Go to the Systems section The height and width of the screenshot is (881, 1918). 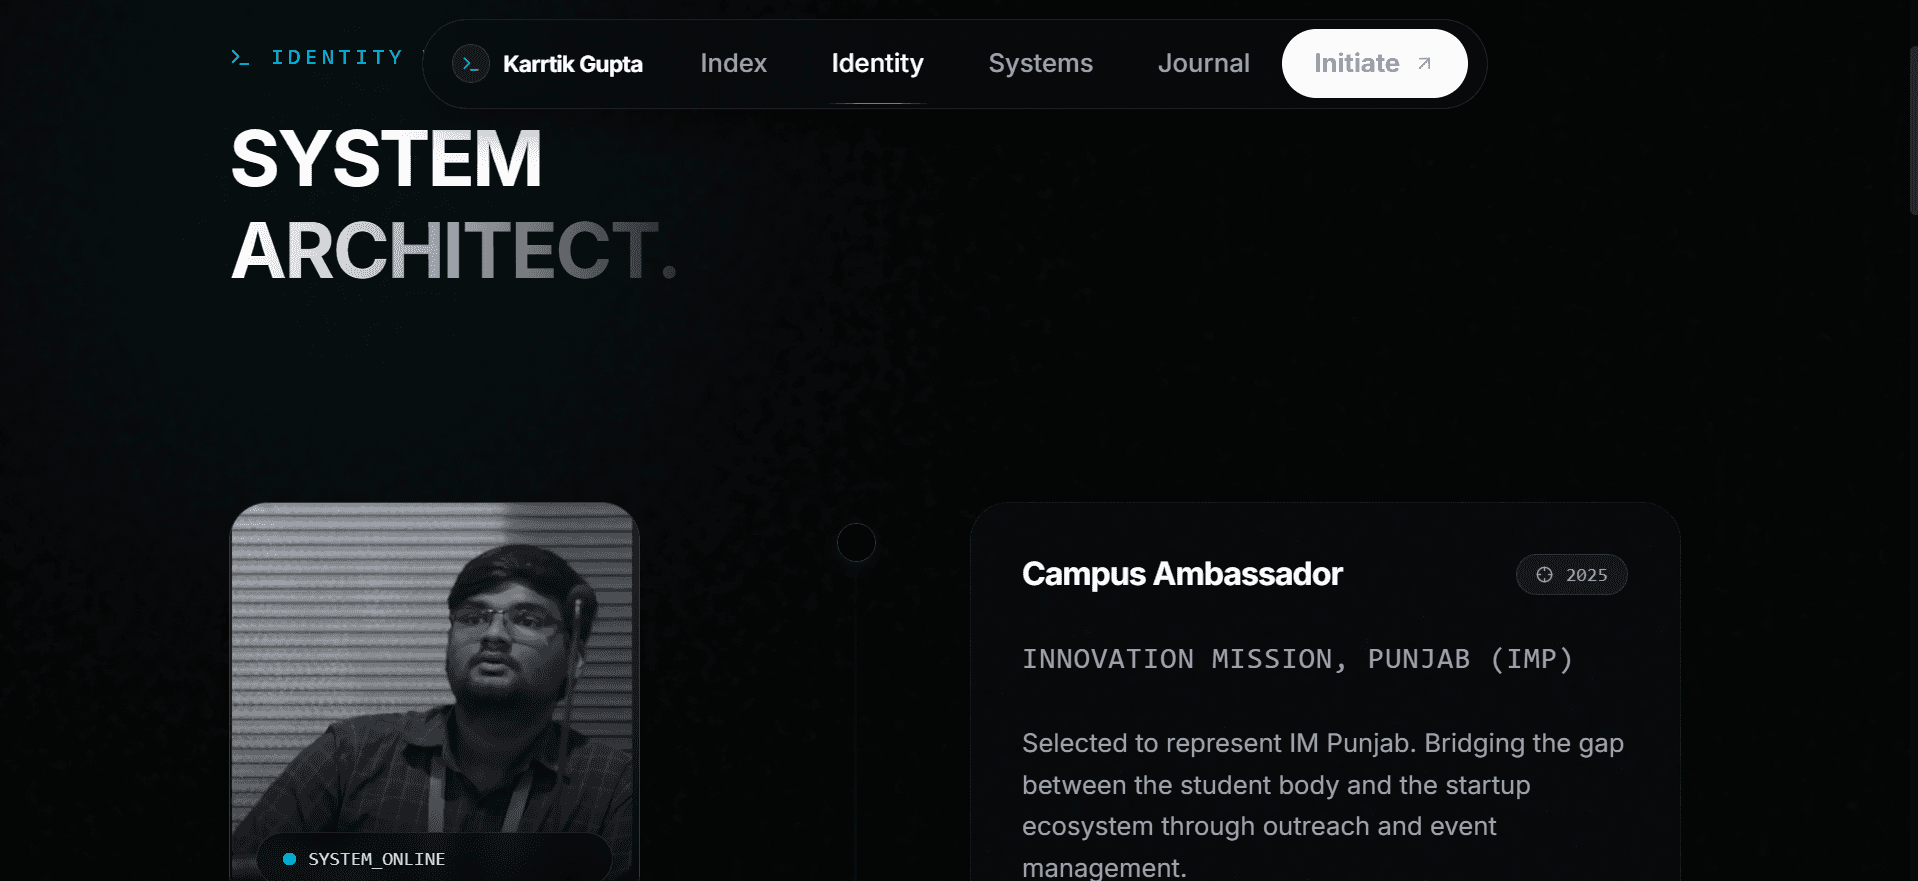click(x=1041, y=63)
